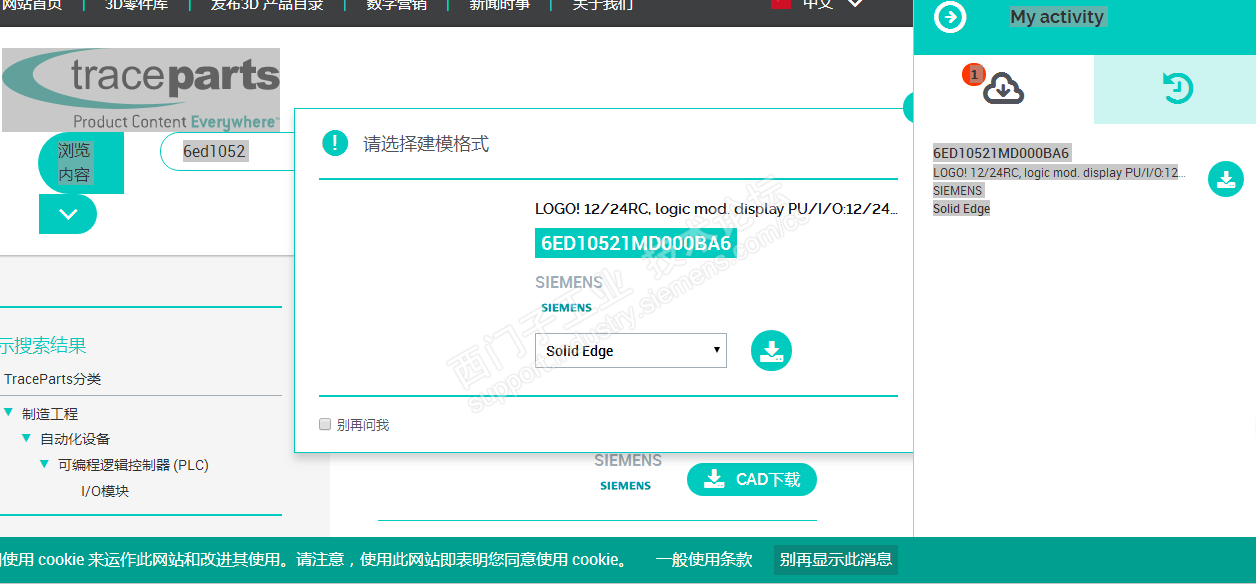Click the dialog download icon button
This screenshot has height=587, width=1256.
click(771, 351)
